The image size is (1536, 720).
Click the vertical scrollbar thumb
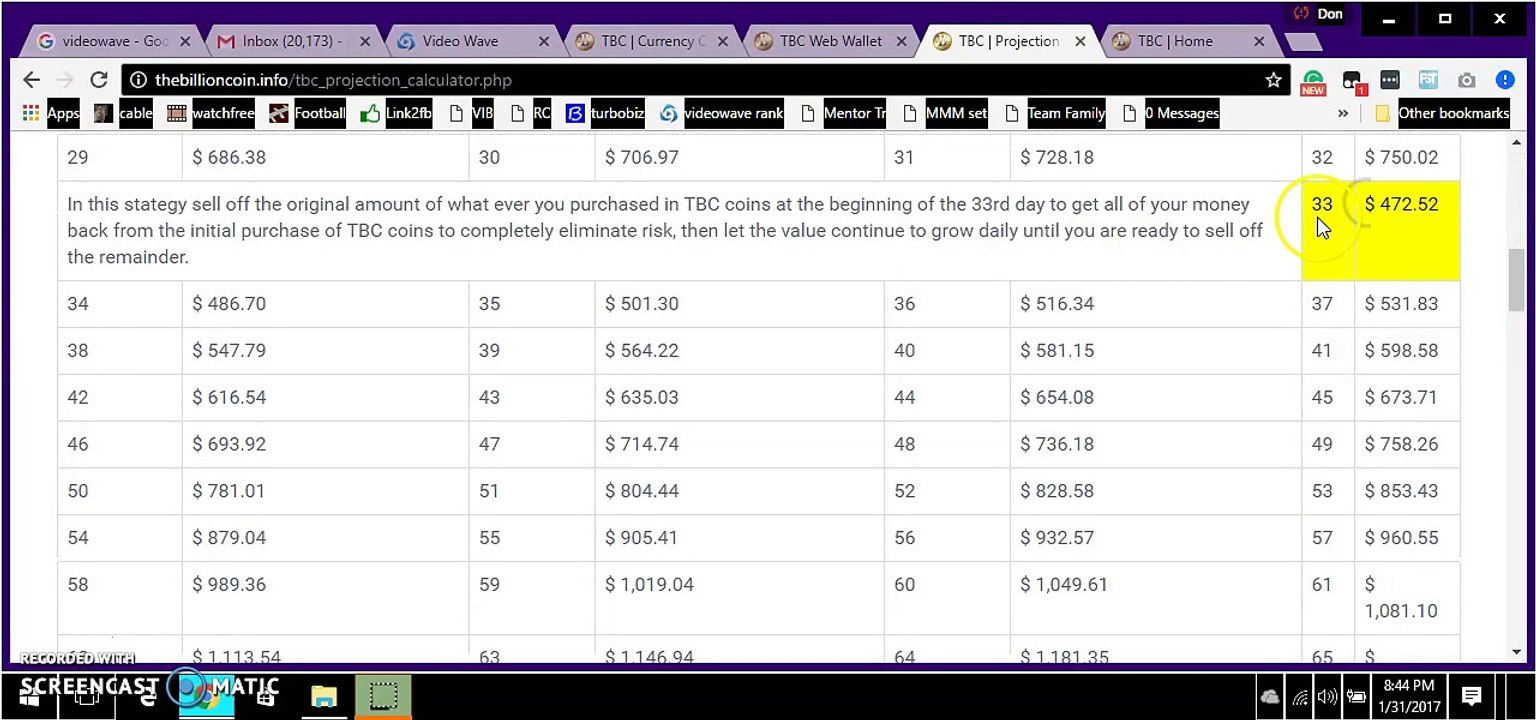pos(1517,281)
